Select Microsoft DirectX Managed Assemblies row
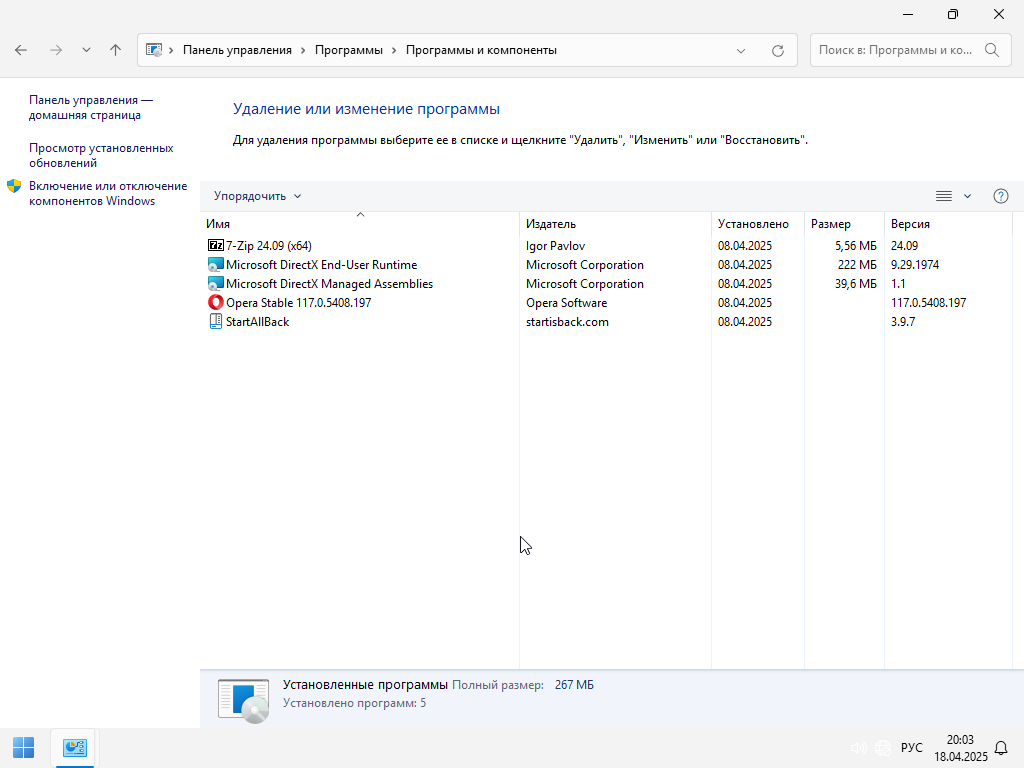Viewport: 1024px width, 768px height. 329,284
